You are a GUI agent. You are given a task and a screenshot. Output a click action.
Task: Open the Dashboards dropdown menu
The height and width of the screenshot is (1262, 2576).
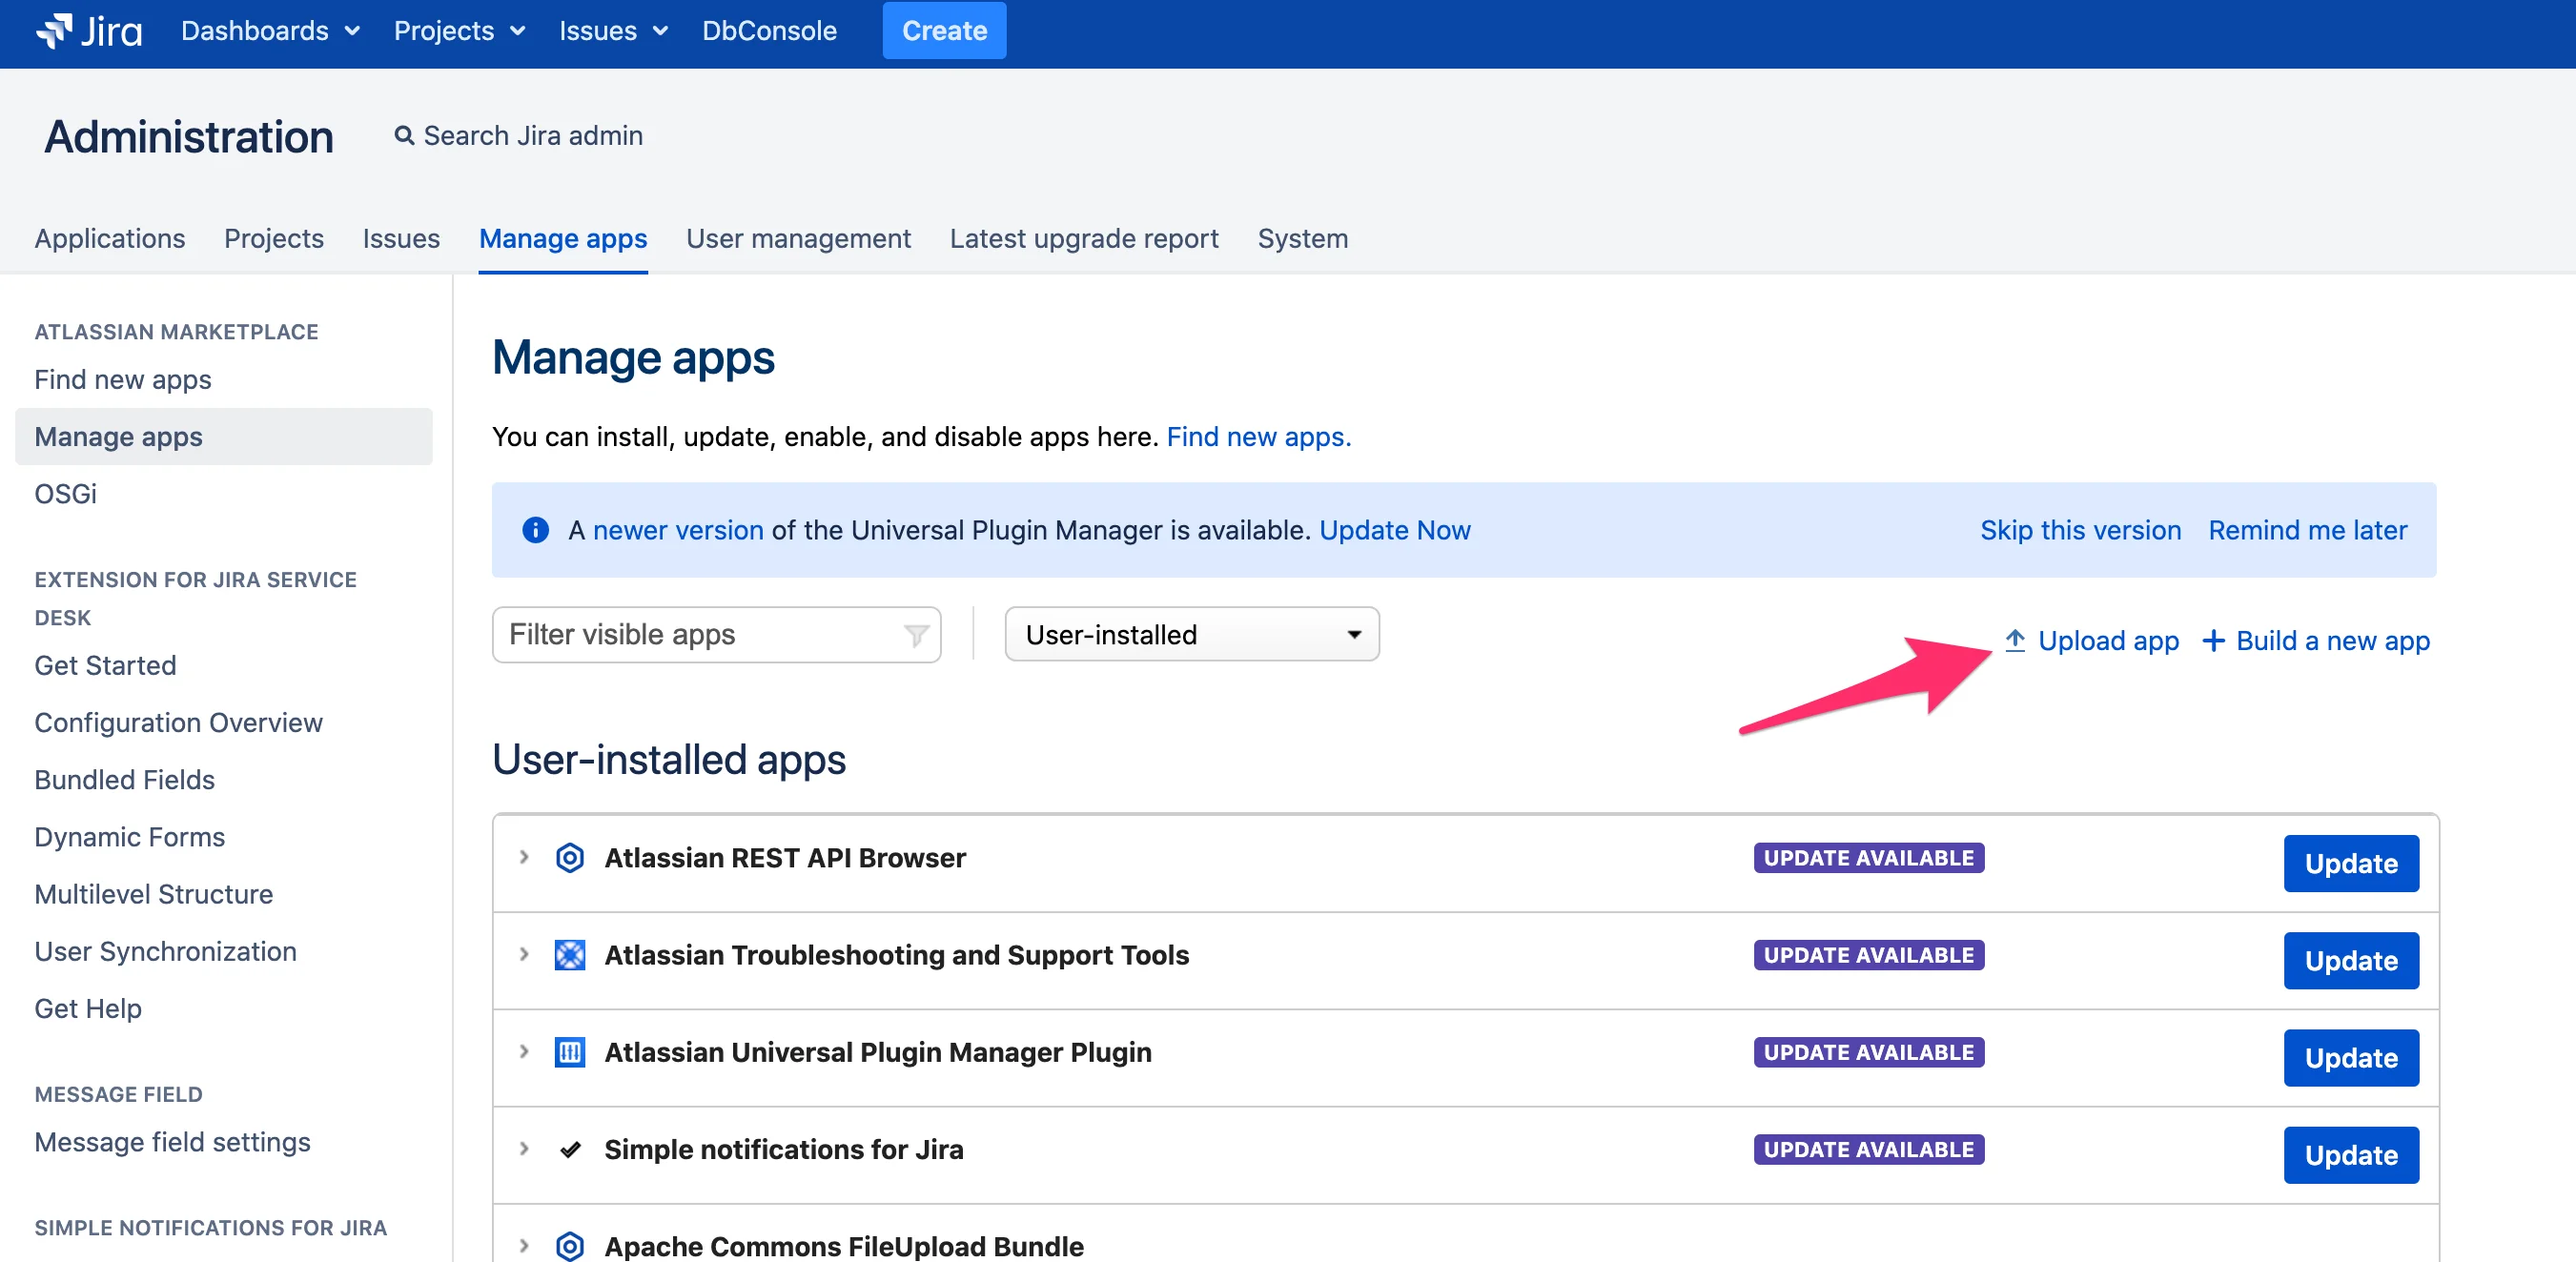pyautogui.click(x=270, y=31)
